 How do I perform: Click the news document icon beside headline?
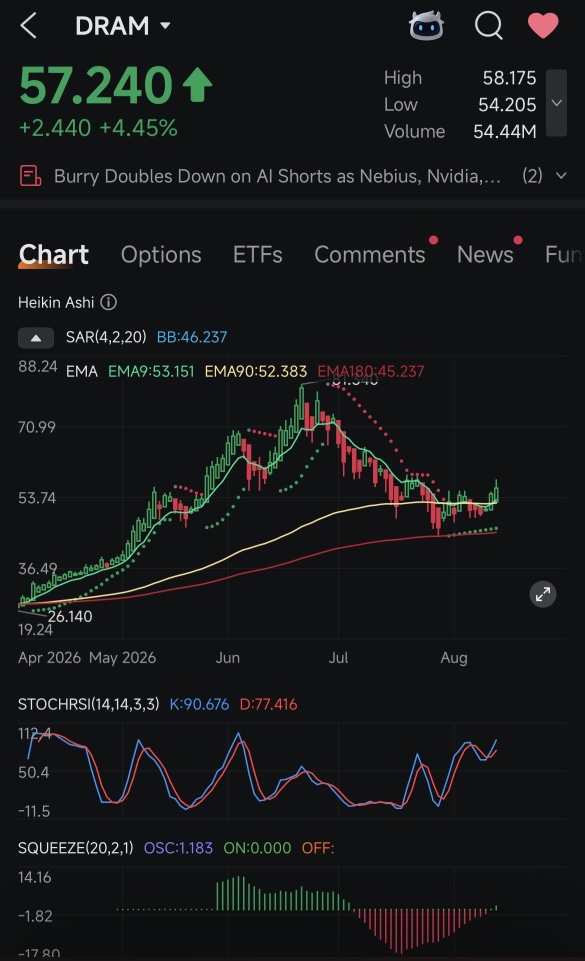click(30, 176)
